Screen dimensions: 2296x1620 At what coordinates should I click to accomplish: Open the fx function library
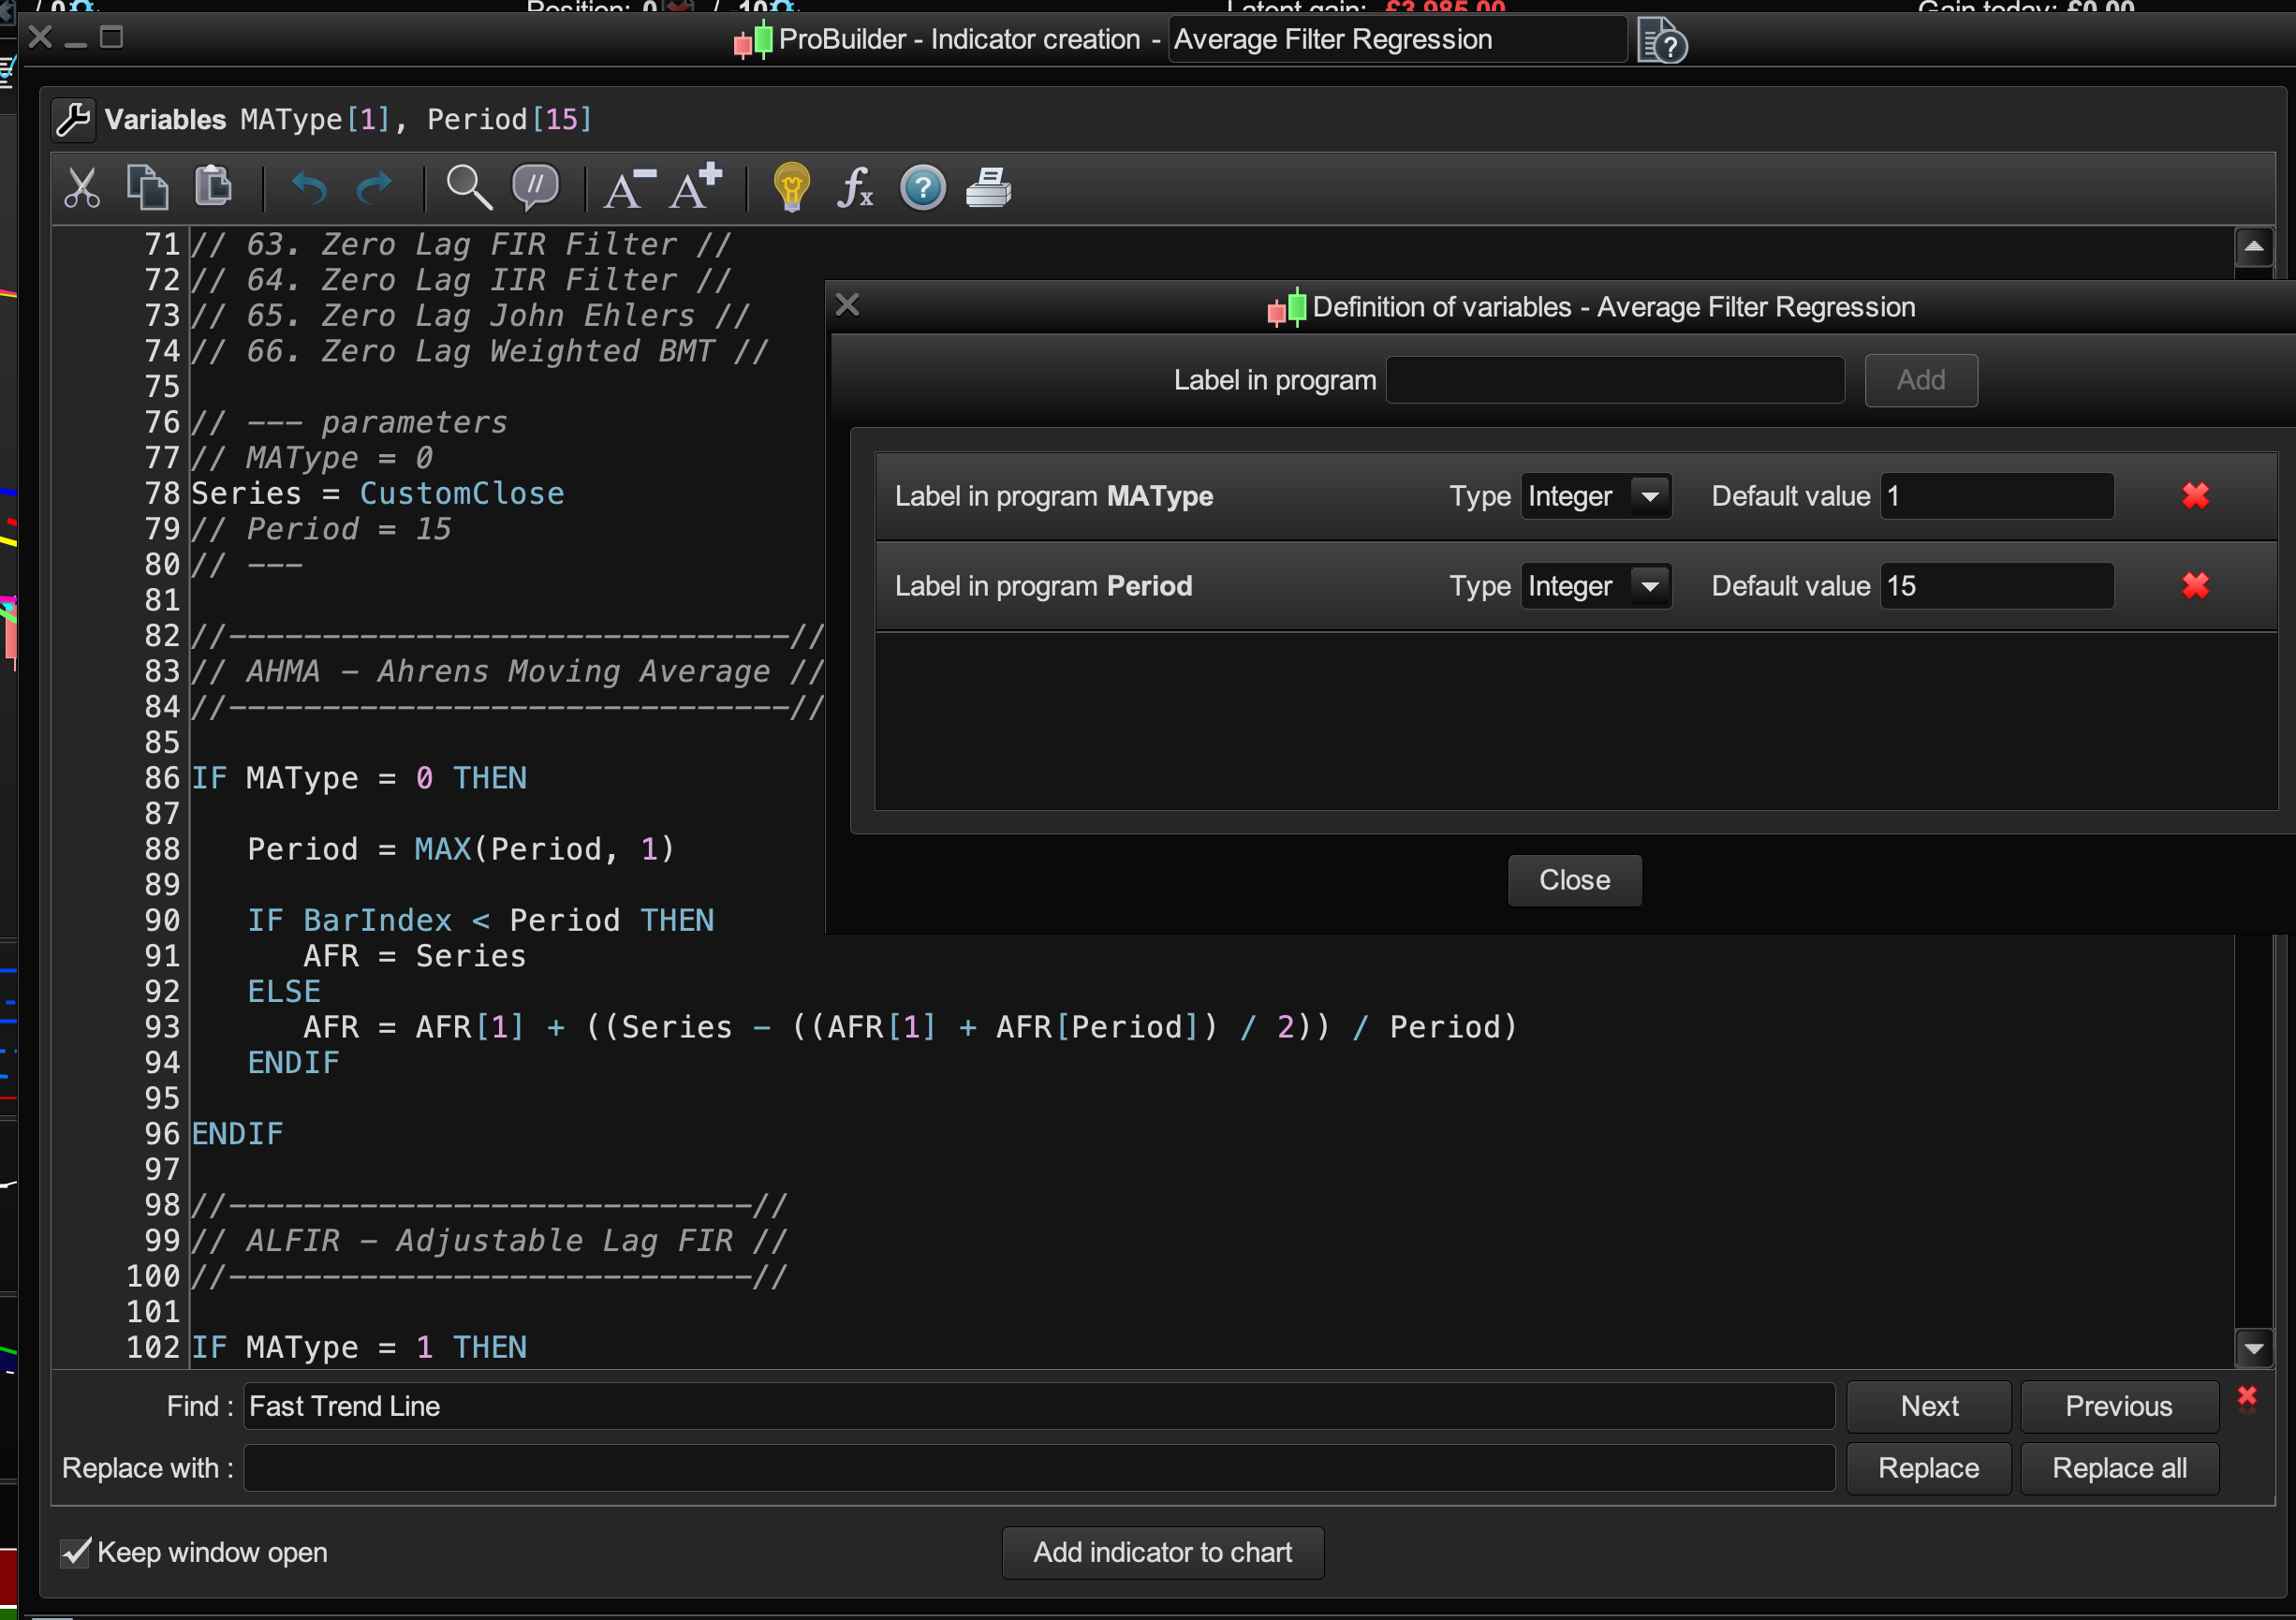855,187
